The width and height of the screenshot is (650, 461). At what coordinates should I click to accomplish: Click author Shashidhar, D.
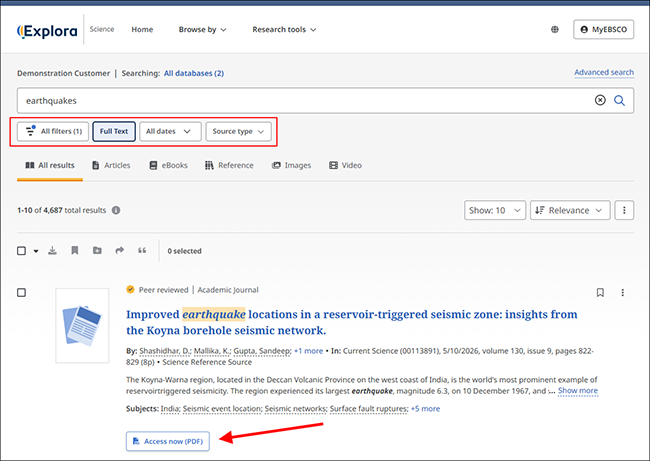[x=165, y=351]
